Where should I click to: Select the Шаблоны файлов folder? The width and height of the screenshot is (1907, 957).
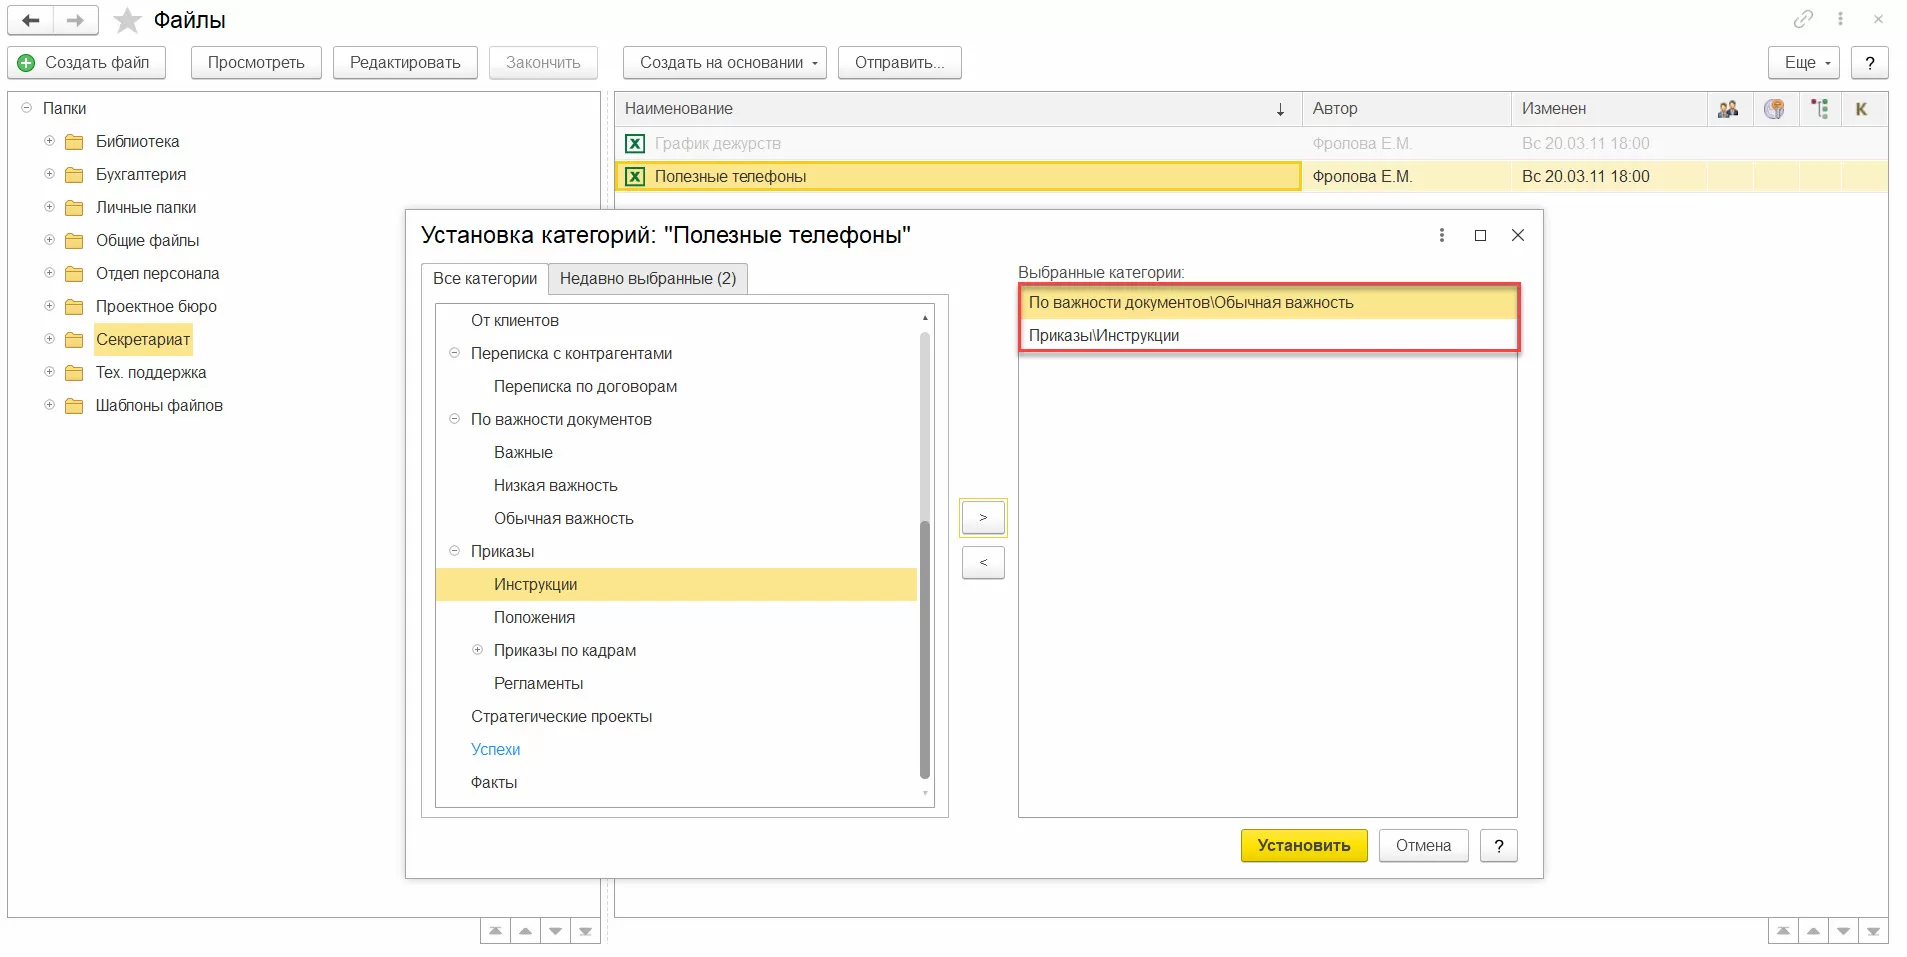pos(159,406)
